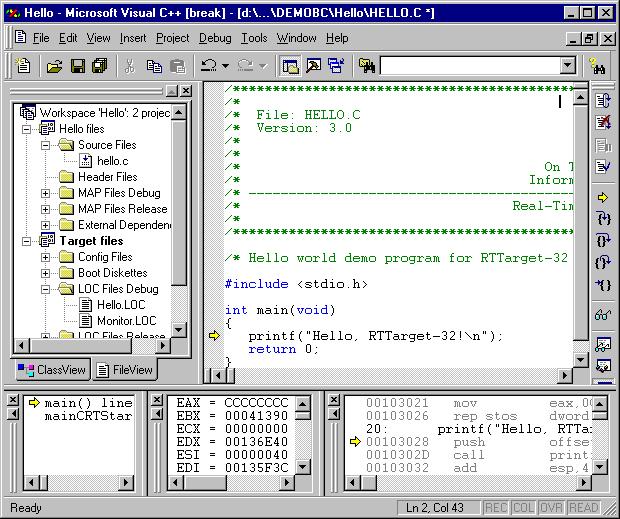Expand the Config Files folder
The height and width of the screenshot is (519, 620).
[x=45, y=257]
